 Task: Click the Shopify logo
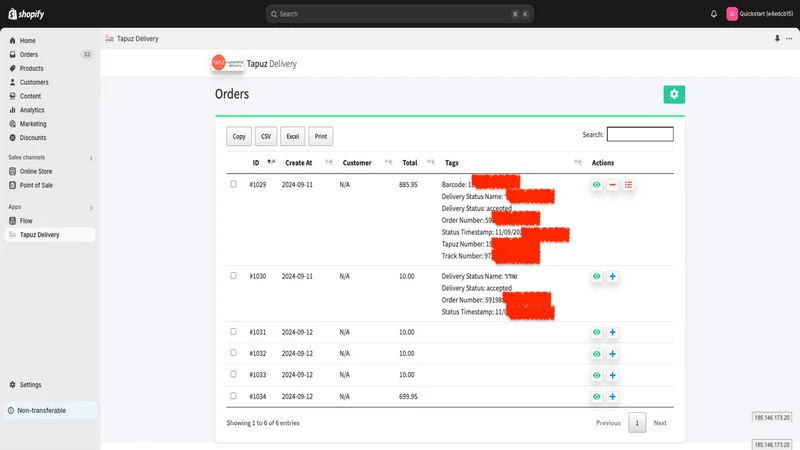(26, 14)
